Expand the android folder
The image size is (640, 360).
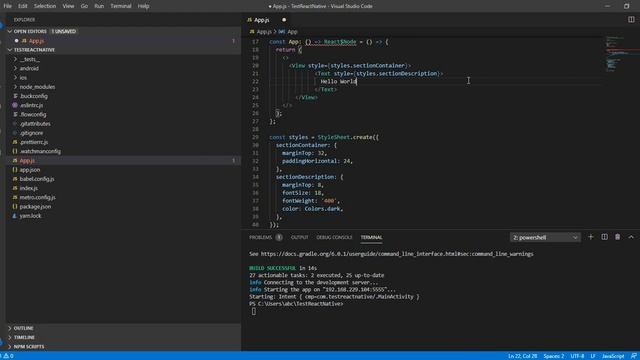(29, 69)
